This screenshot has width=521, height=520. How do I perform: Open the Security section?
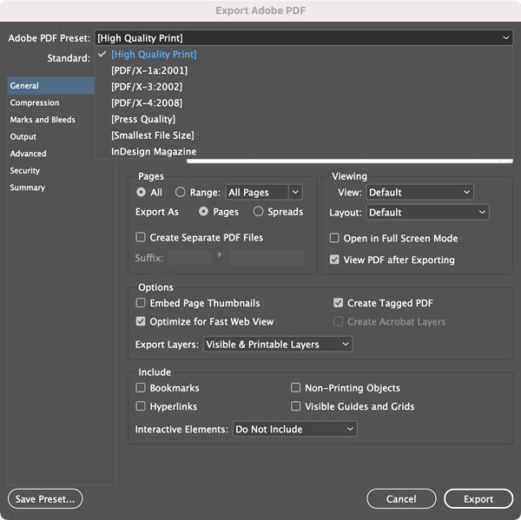(x=25, y=171)
